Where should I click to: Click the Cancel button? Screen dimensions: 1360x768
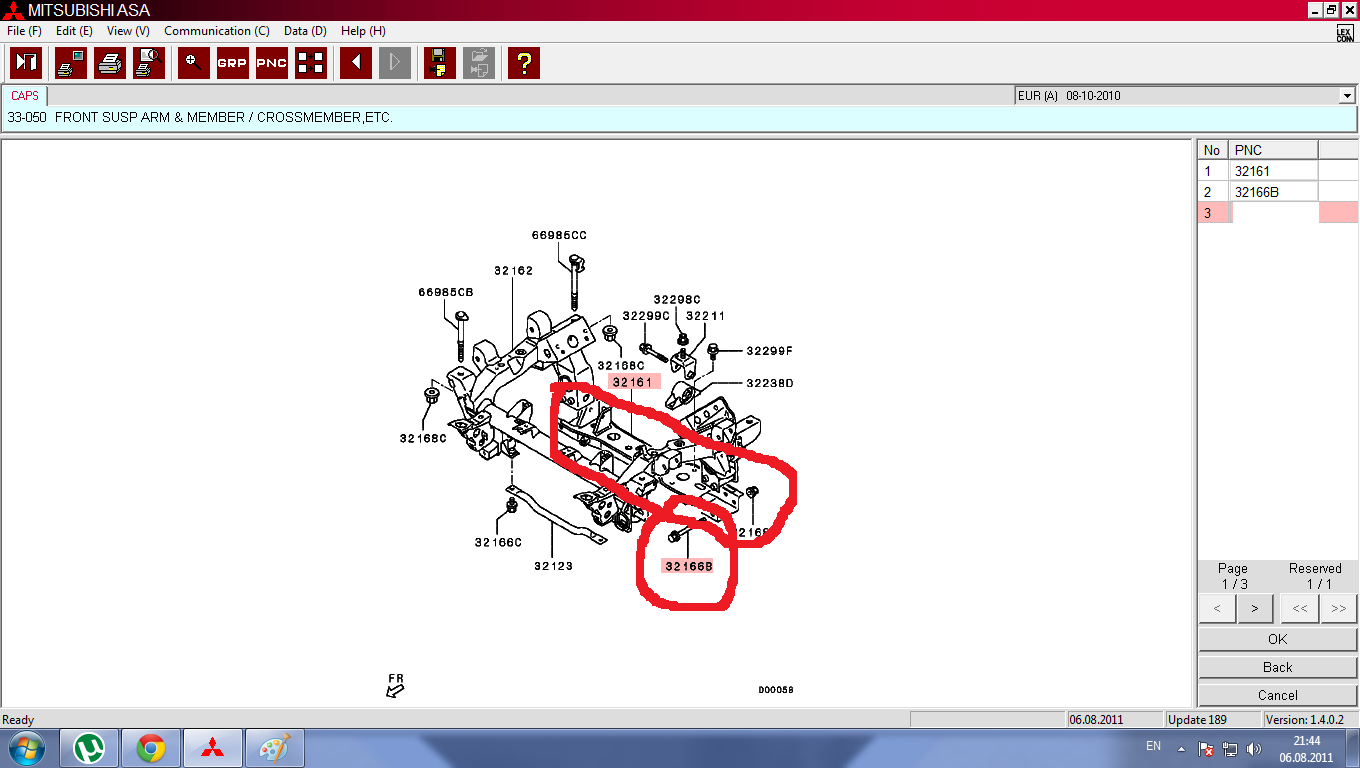1277,695
